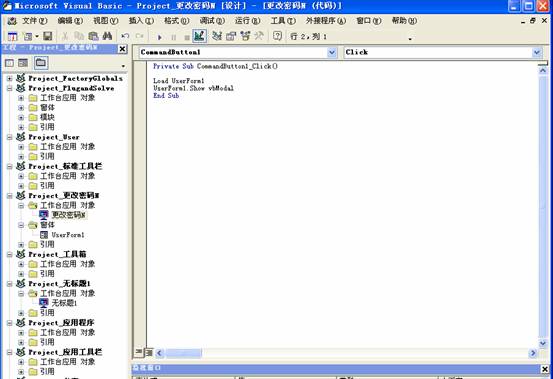Open the Click procedure dropdown
553x379 pixels.
[536, 53]
